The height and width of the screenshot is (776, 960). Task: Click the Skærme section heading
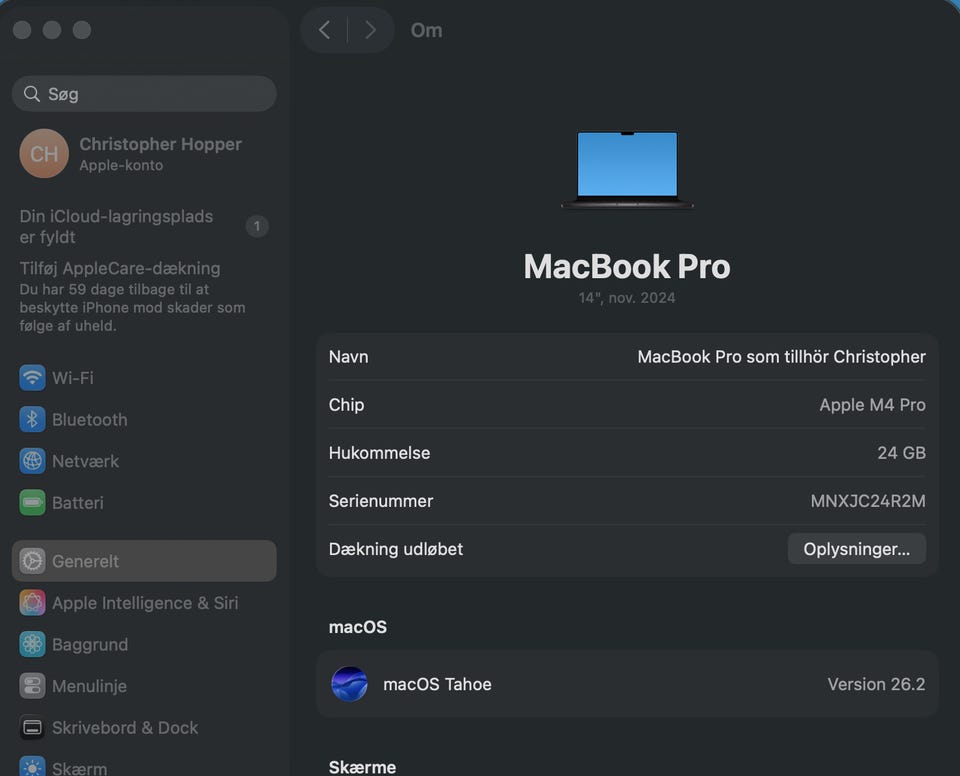click(x=362, y=767)
